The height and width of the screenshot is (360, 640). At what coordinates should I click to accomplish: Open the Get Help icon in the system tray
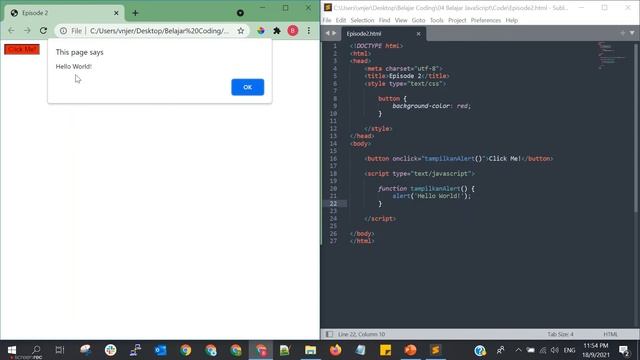480,350
